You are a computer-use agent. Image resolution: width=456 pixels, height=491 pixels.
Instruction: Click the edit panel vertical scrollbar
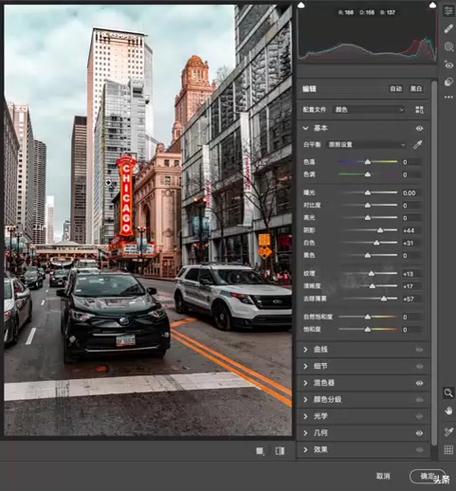click(x=434, y=262)
